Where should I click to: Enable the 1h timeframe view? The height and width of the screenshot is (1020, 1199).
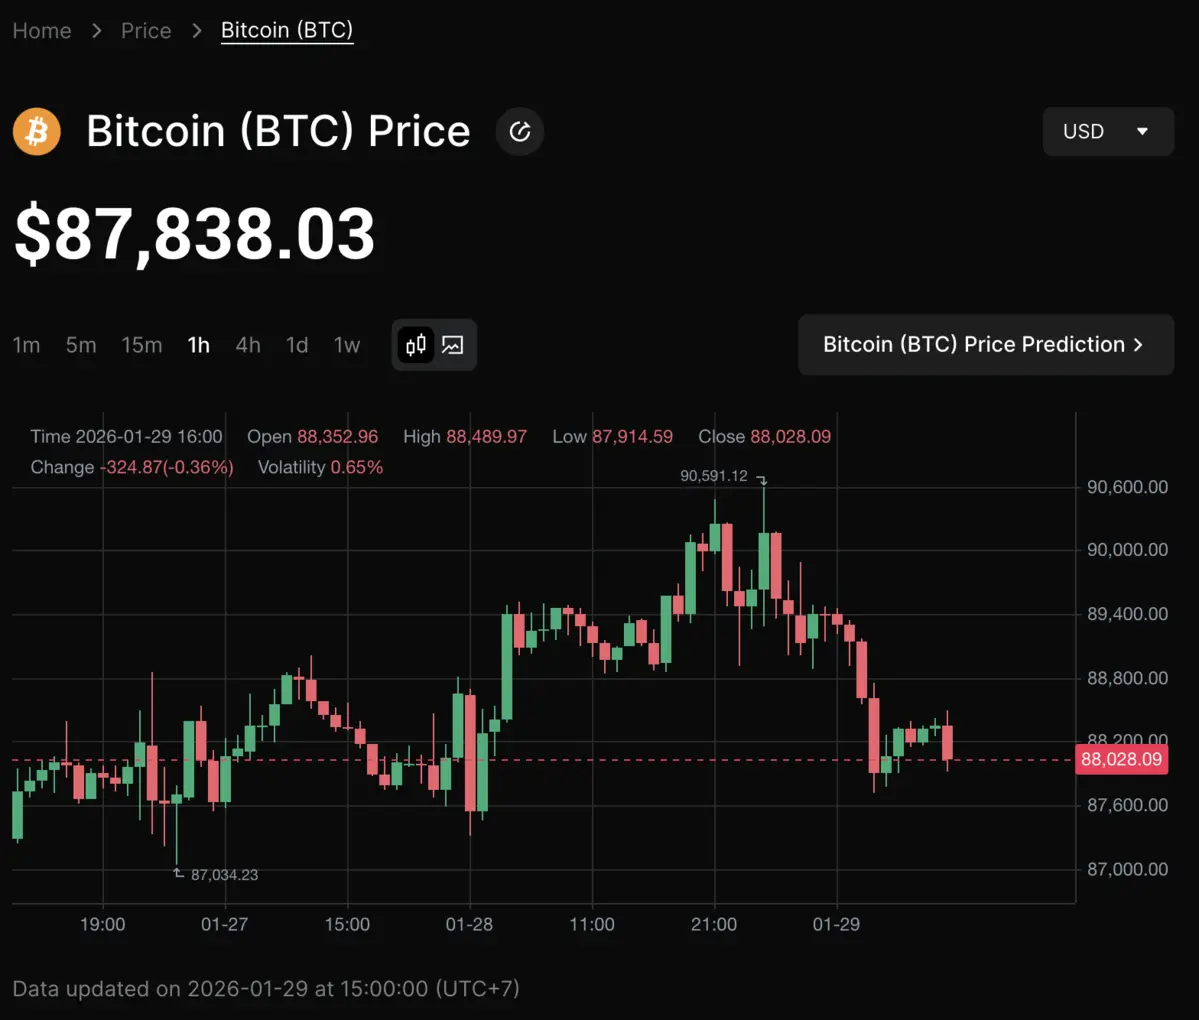coord(198,344)
